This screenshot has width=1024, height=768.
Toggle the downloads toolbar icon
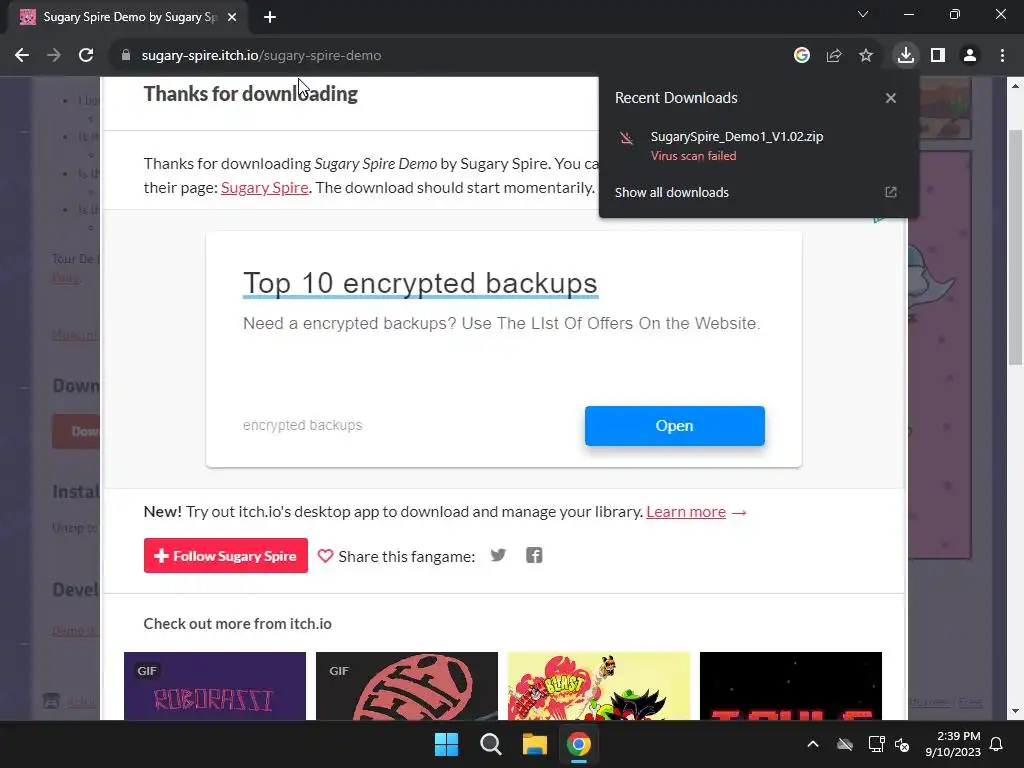[x=906, y=56]
